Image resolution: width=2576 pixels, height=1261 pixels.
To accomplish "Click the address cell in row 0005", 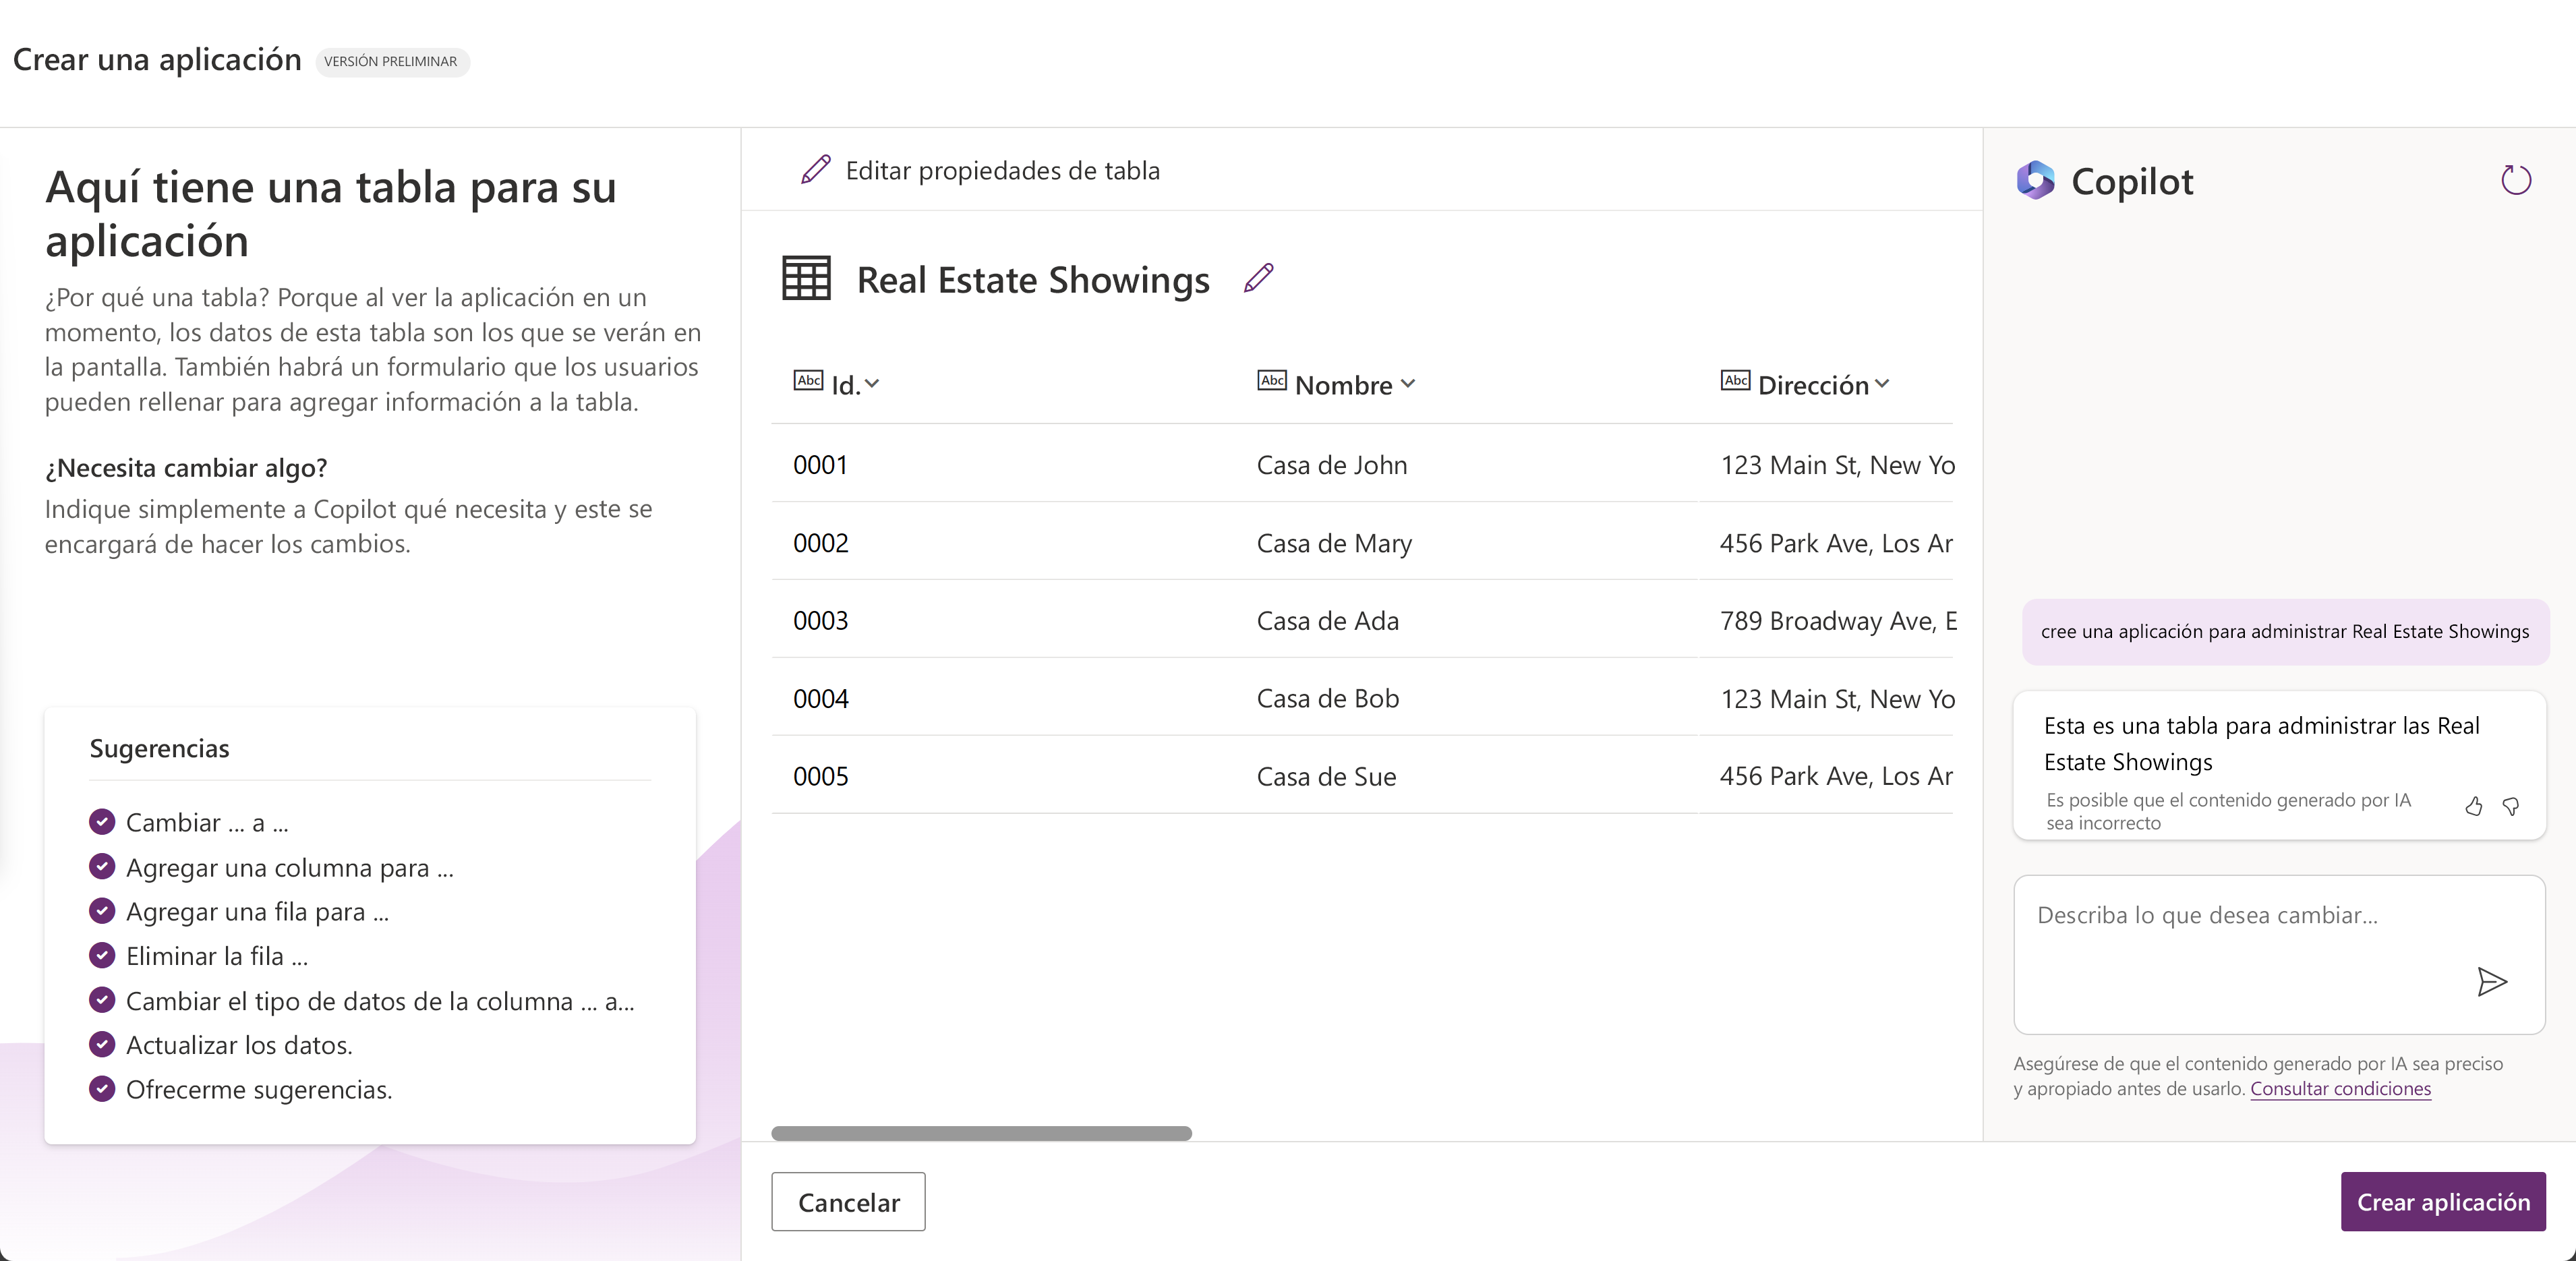I will (1836, 777).
